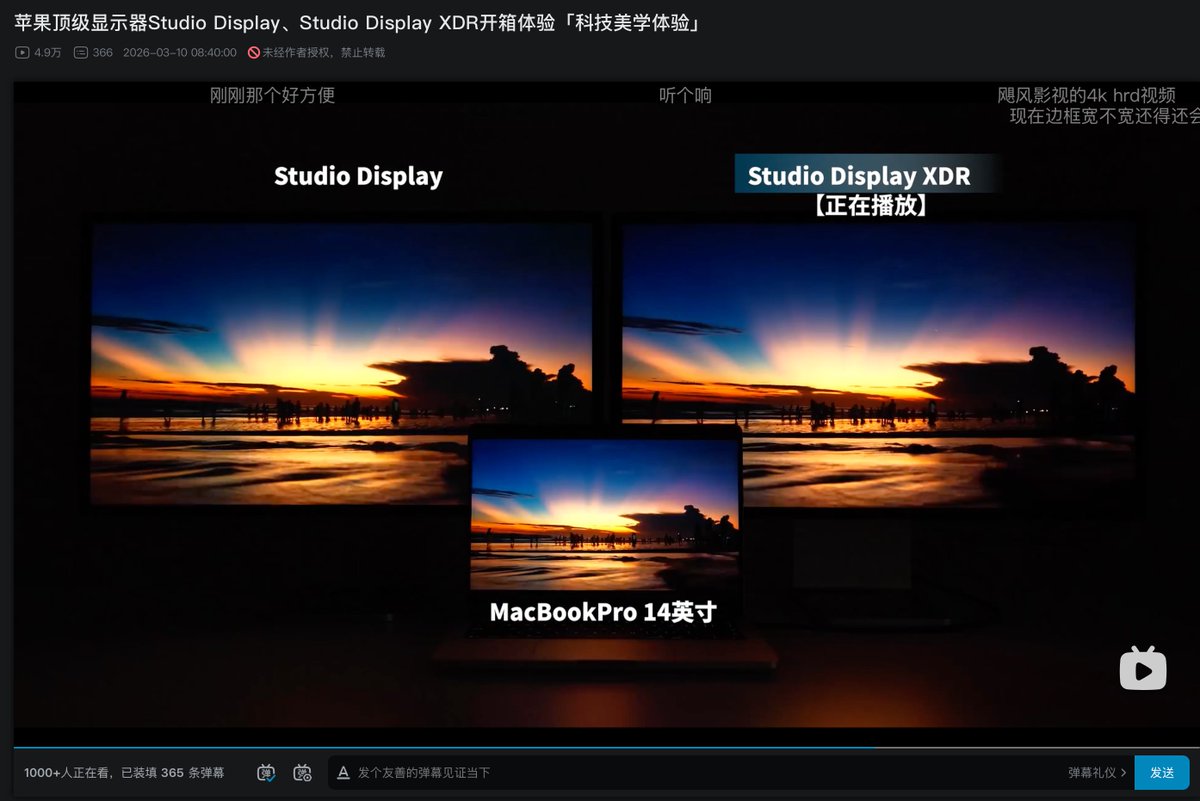Viewport: 1200px width, 801px height.
Task: Click the play count icon beside 4.9万
Action: (x=22, y=52)
